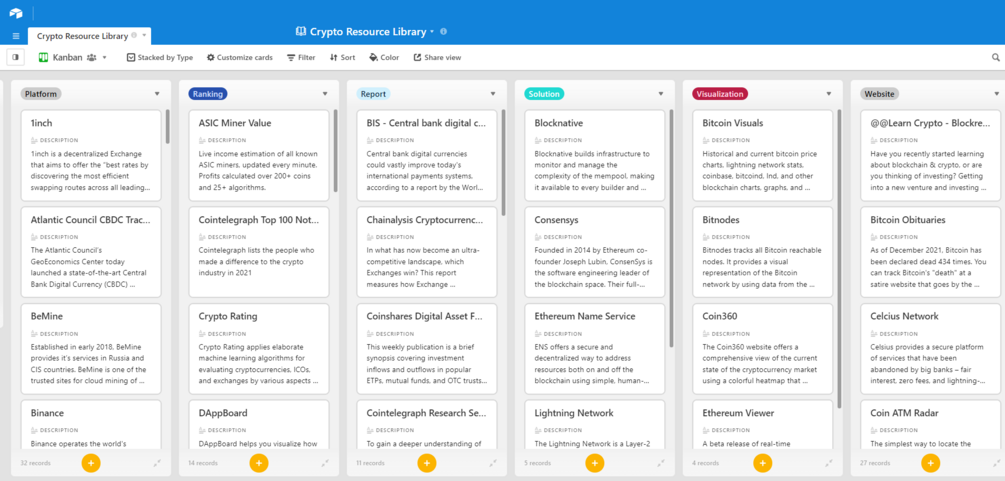Image resolution: width=1005 pixels, height=481 pixels.
Task: Click the Website stack label
Action: [879, 94]
